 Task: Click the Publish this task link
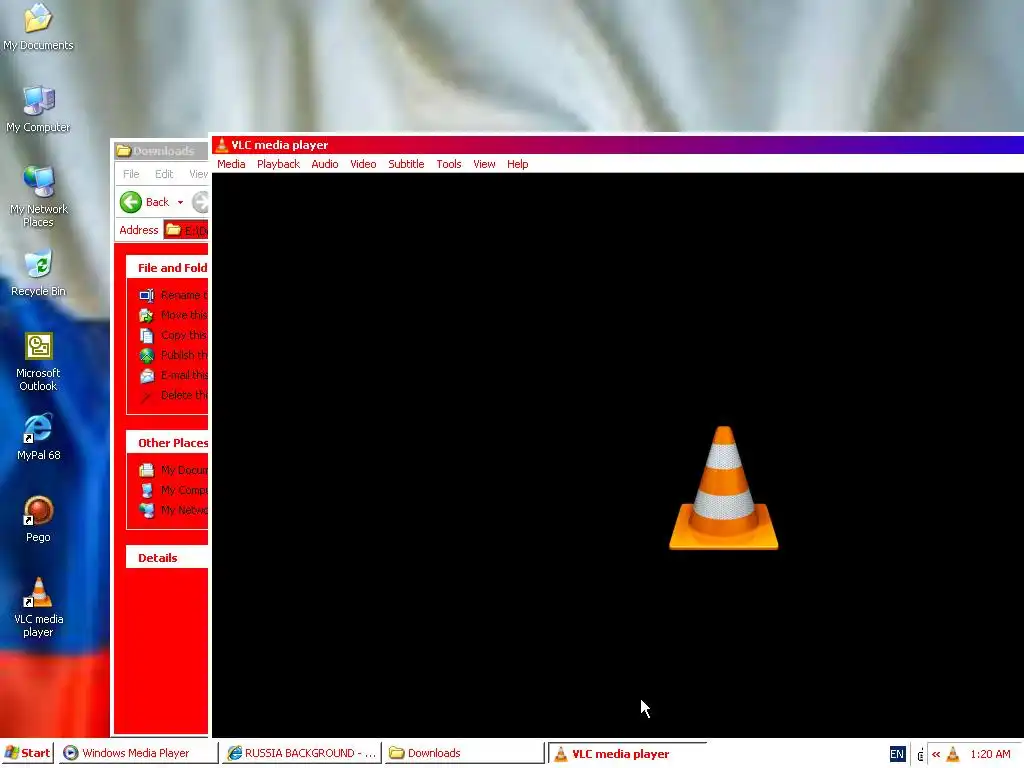click(x=184, y=355)
